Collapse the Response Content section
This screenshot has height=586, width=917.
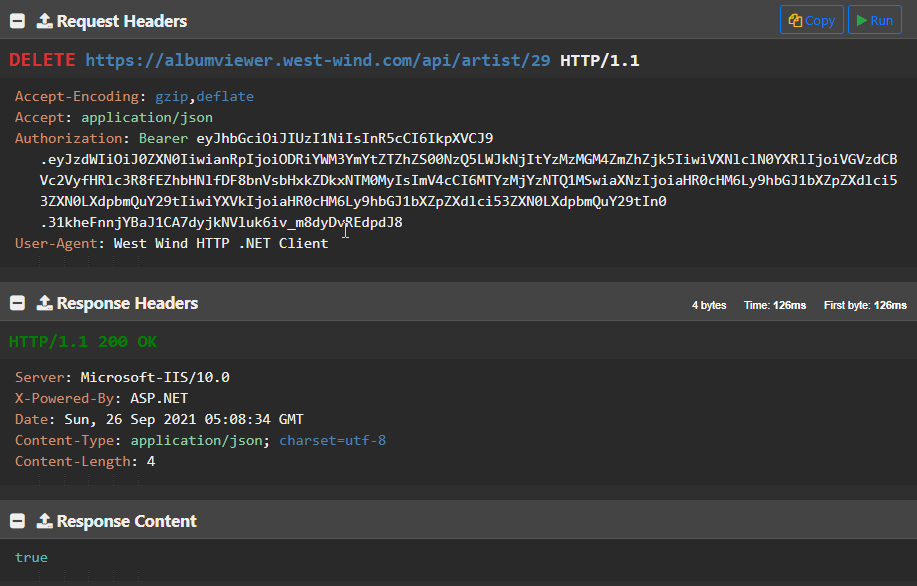click(18, 521)
